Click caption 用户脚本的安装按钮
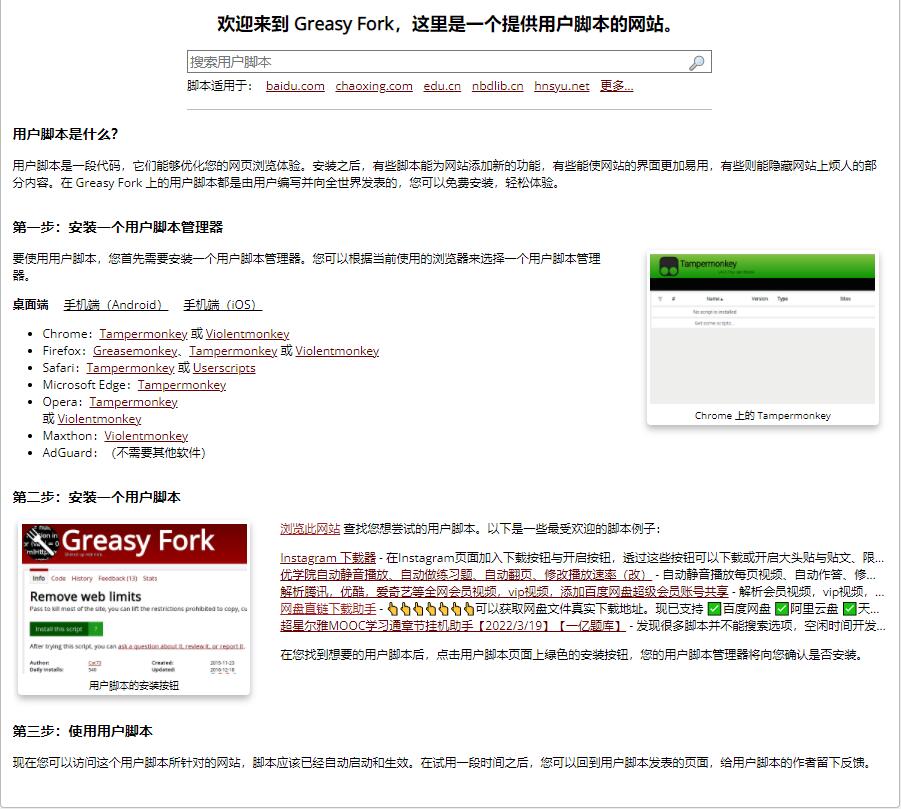Viewport: 901px width, 809px height. (x=134, y=685)
